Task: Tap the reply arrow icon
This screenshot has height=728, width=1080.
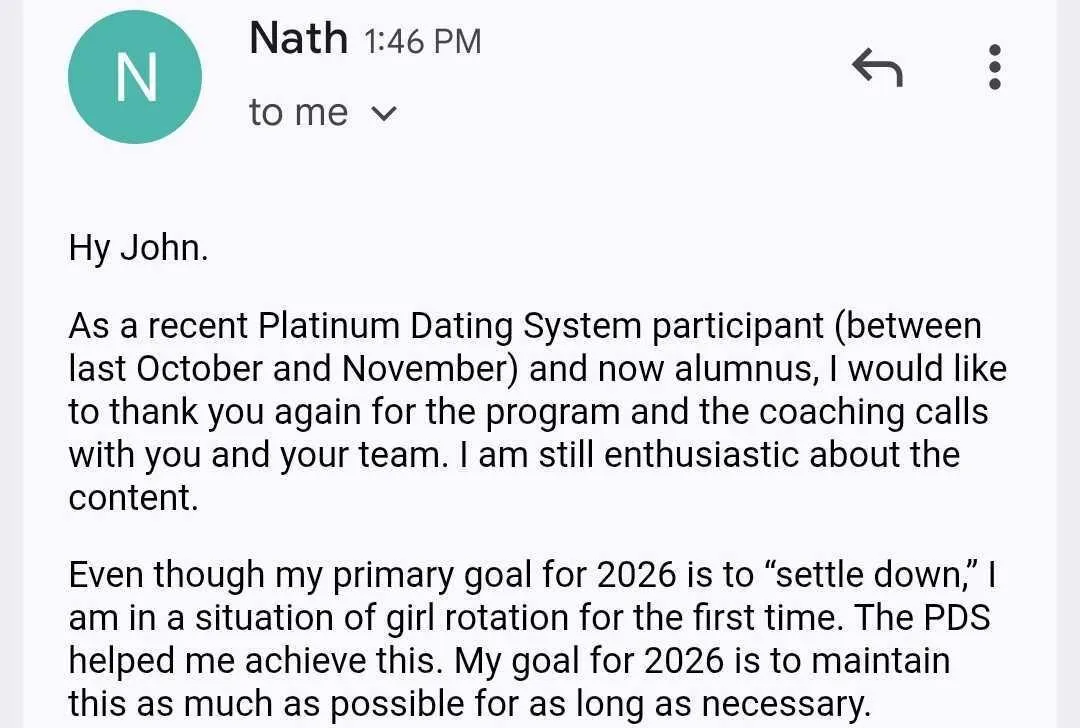Action: 877,68
